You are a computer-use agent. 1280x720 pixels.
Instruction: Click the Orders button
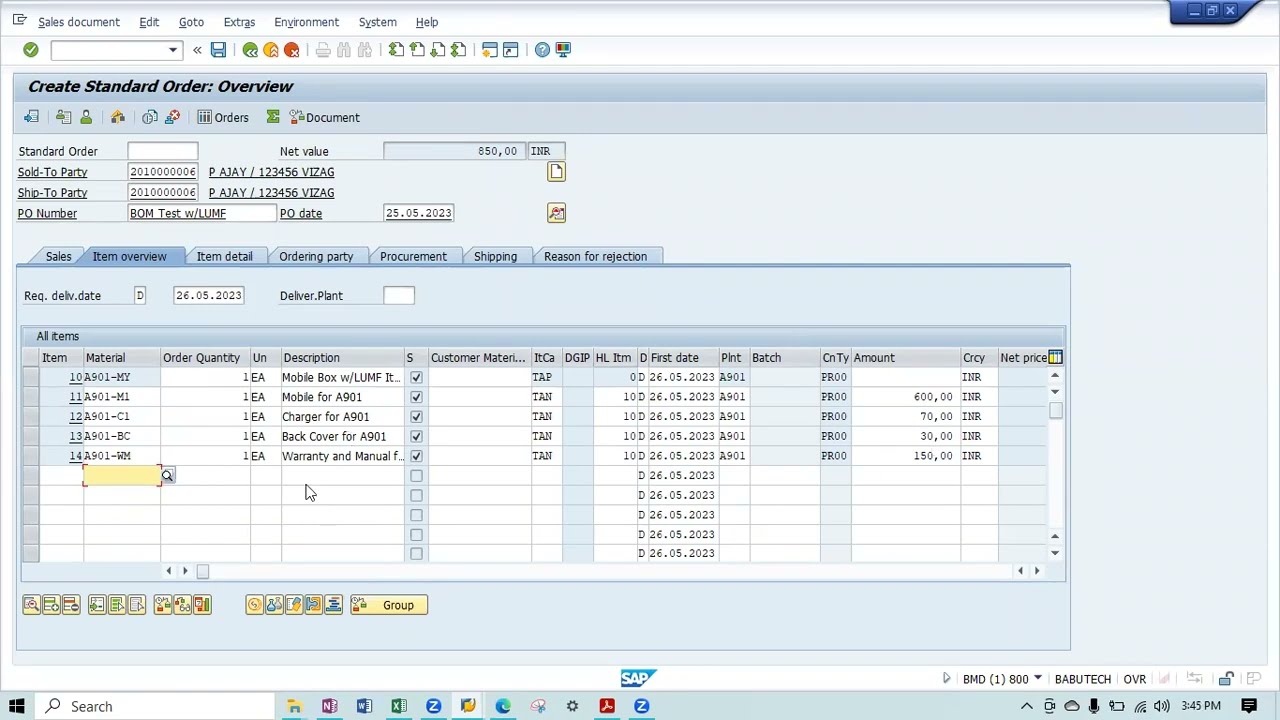[x=222, y=118]
